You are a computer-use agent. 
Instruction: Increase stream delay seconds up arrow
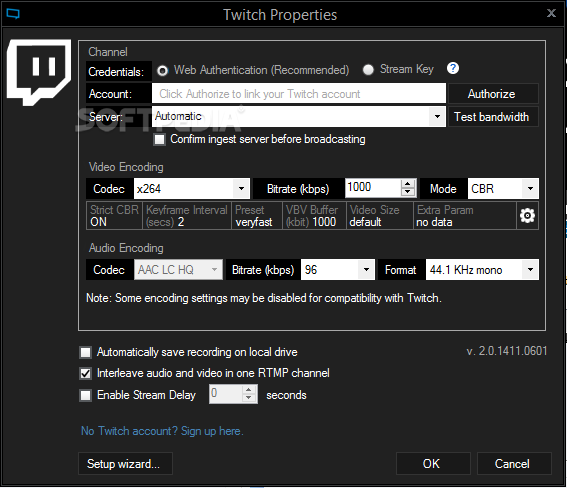pos(248,390)
